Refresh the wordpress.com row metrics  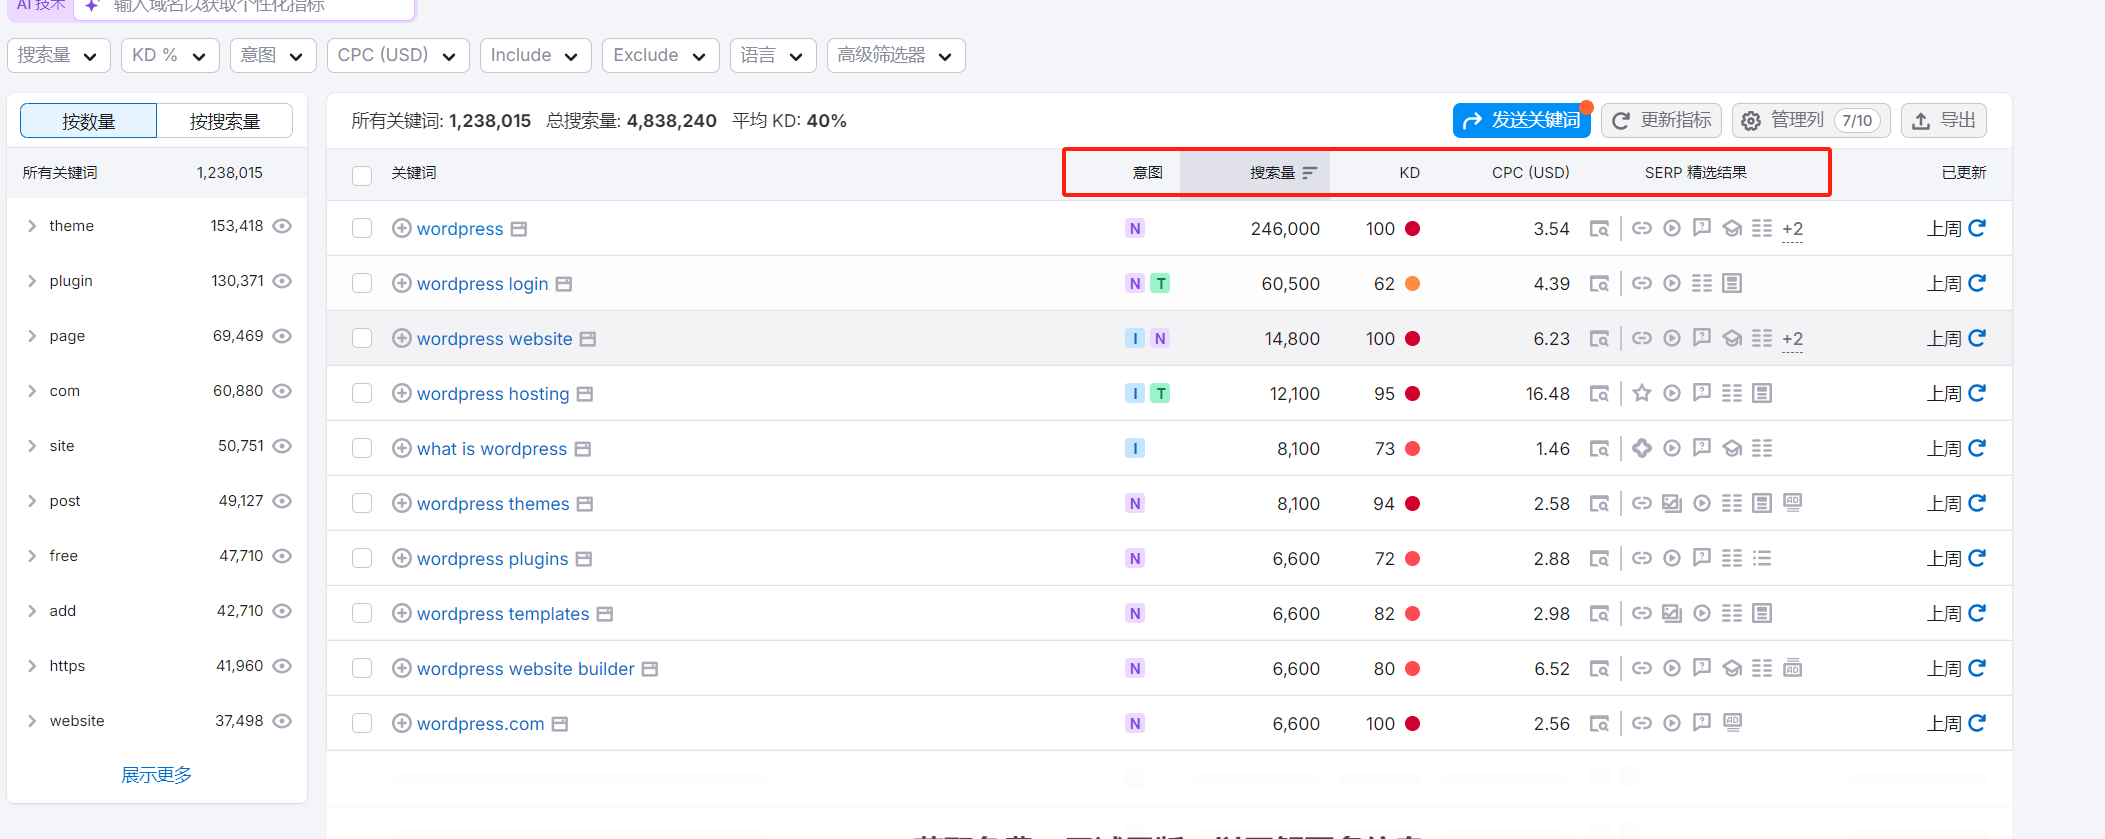click(x=1976, y=723)
